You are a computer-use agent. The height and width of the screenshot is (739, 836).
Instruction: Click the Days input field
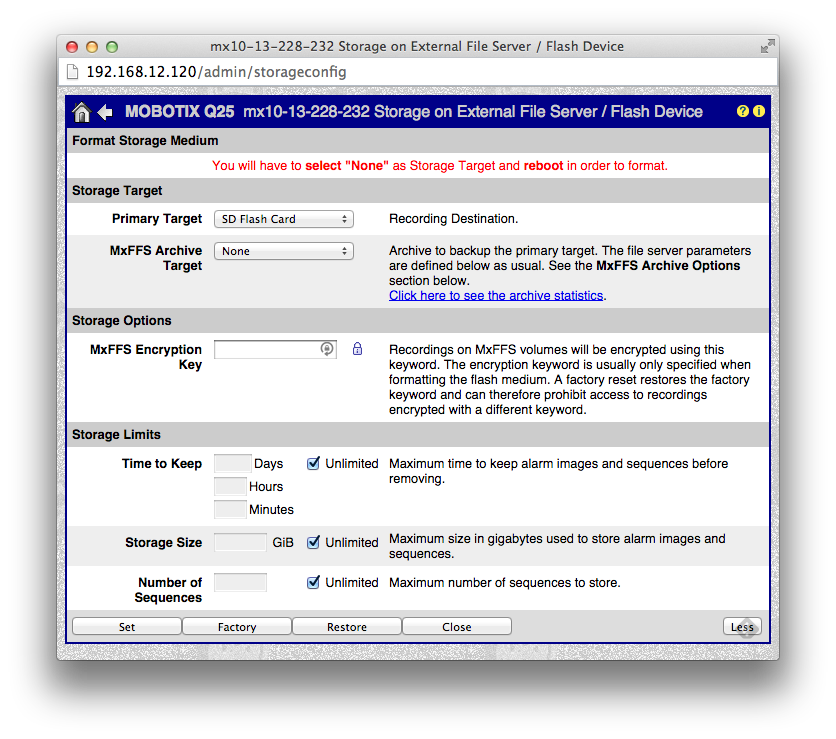(x=232, y=463)
